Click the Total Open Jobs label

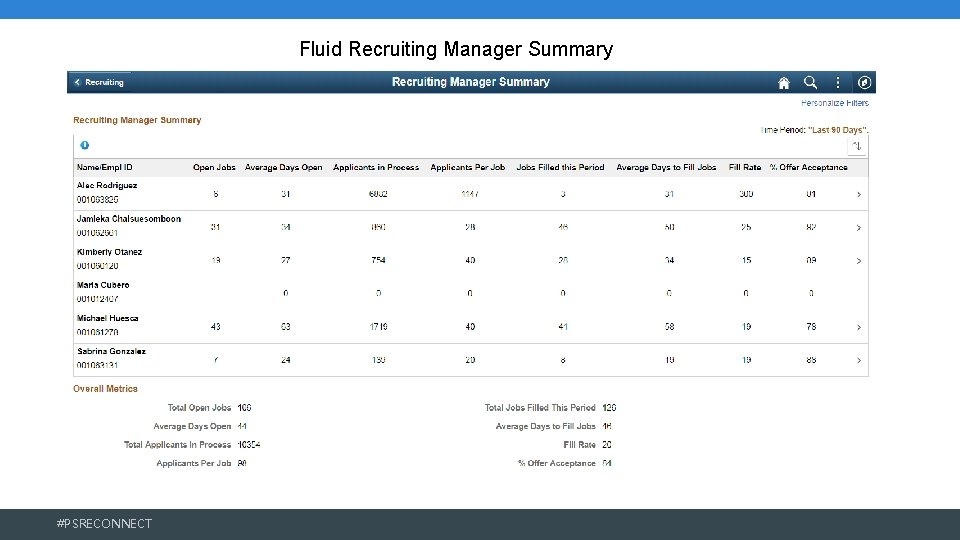point(200,408)
